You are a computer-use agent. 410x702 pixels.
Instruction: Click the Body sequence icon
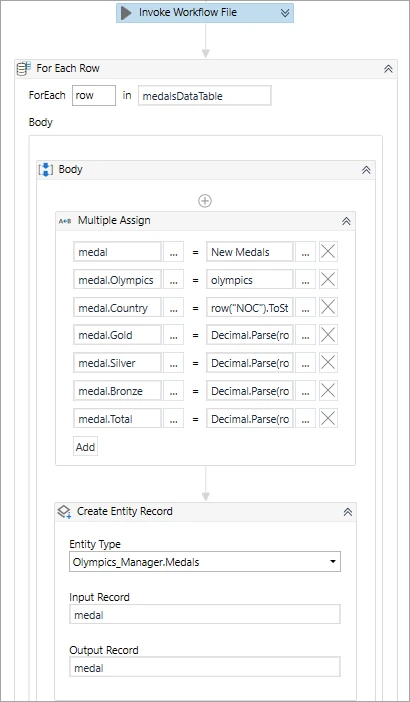pyautogui.click(x=46, y=170)
